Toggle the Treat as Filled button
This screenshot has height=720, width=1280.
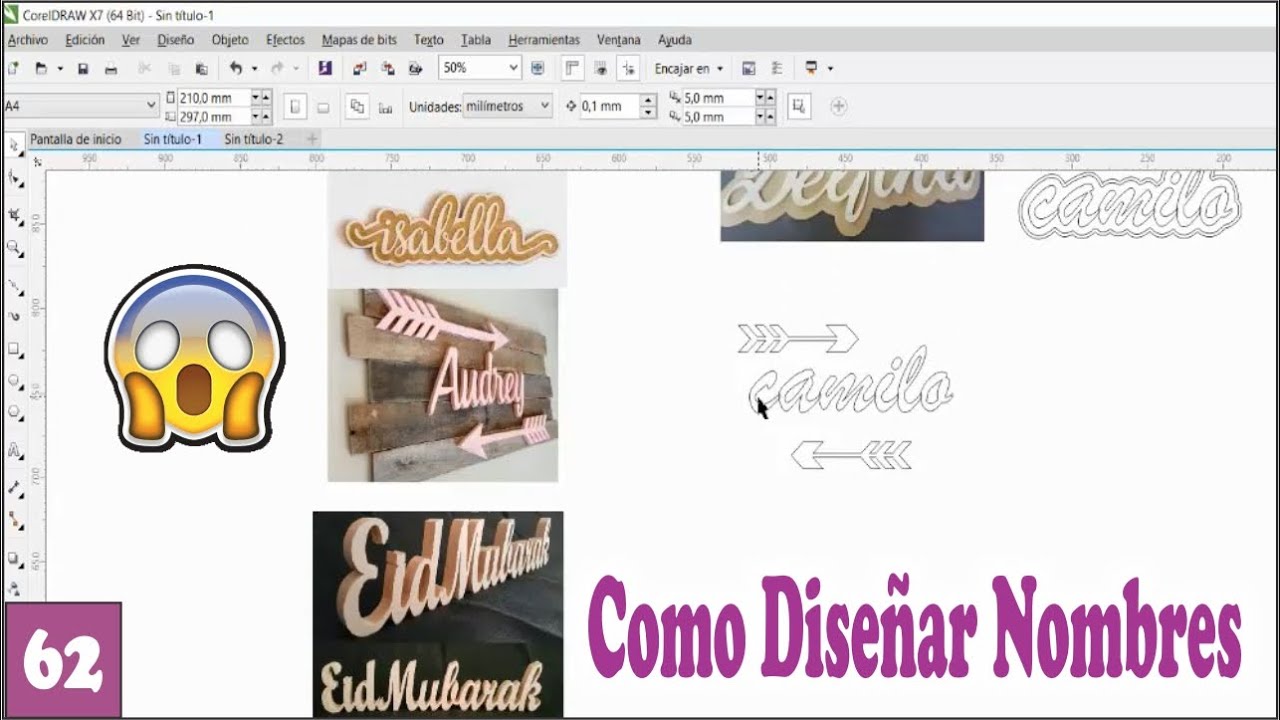798,106
